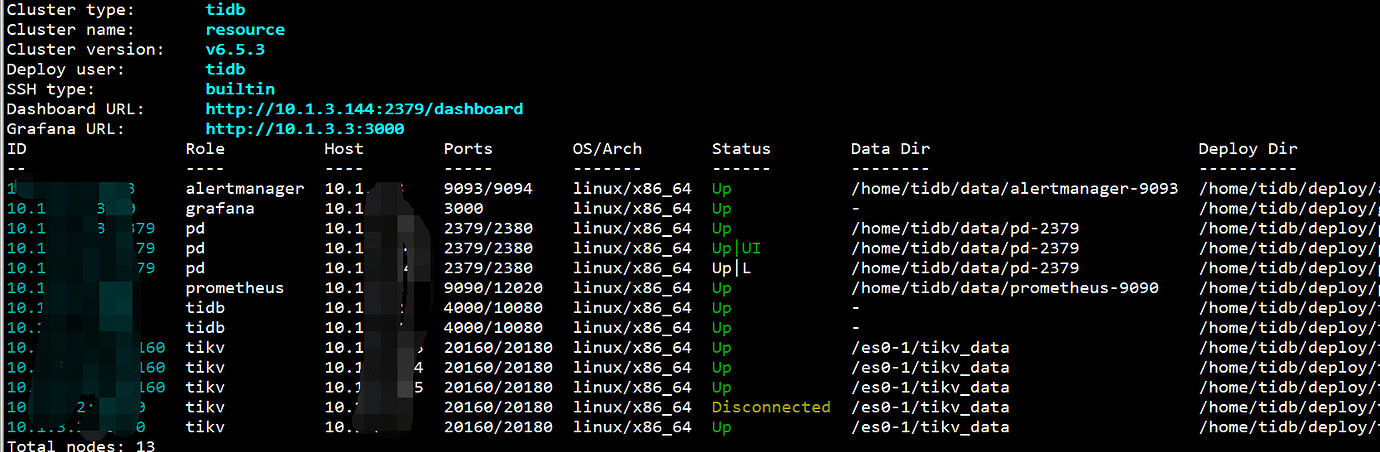Click the SSH type value builtin
The width and height of the screenshot is (1380, 452).
click(240, 89)
